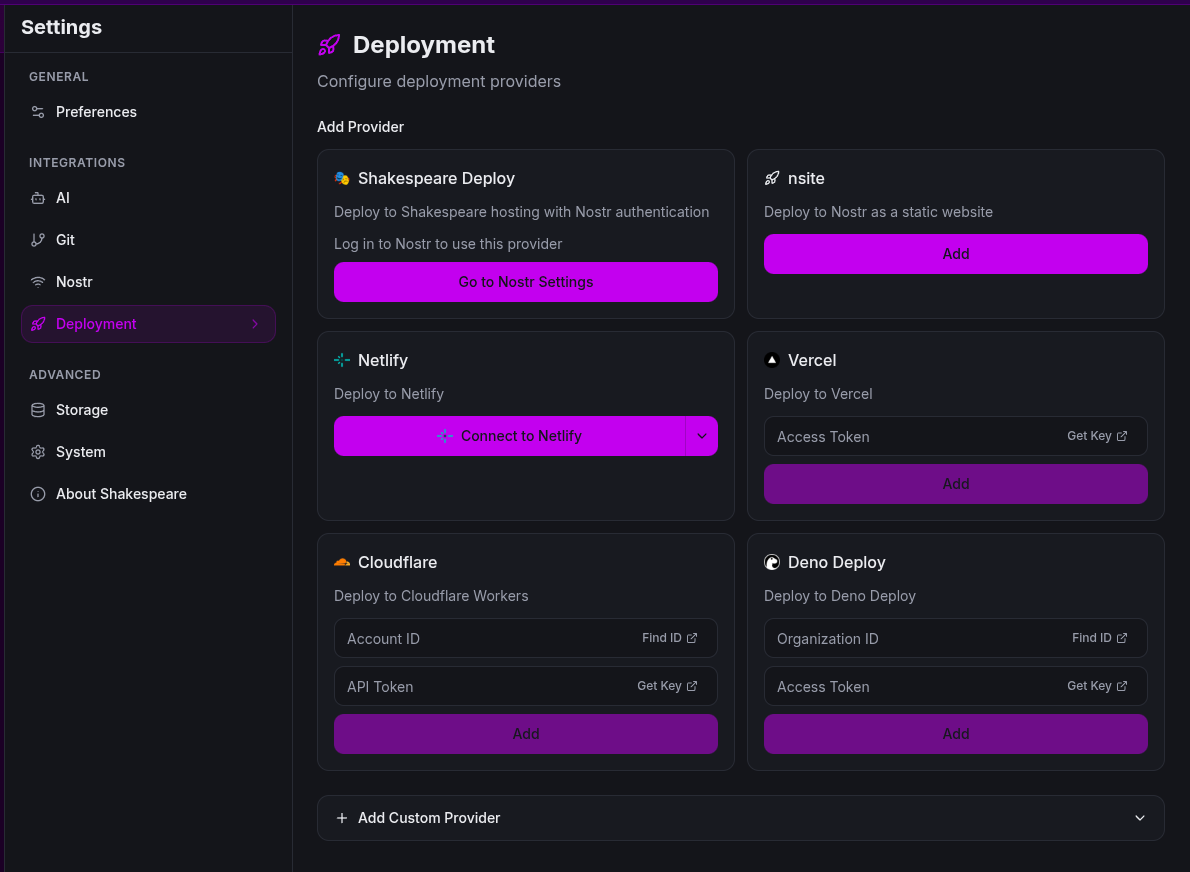Click the chevron on the Deployment sidebar item
Screen dimensions: 1190x872
point(255,324)
